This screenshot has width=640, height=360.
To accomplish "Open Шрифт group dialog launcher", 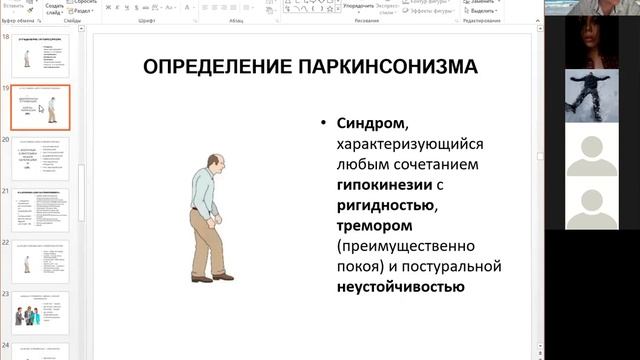I will pos(195,21).
